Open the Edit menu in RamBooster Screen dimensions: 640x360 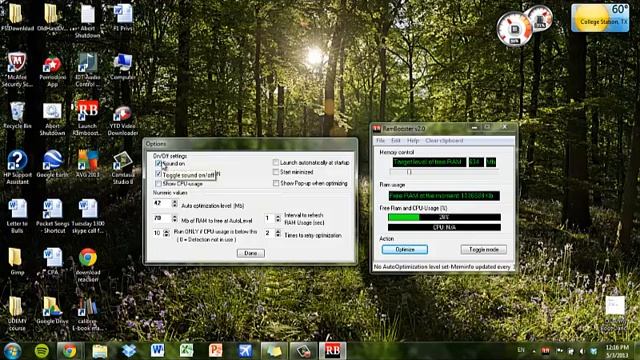[396, 140]
